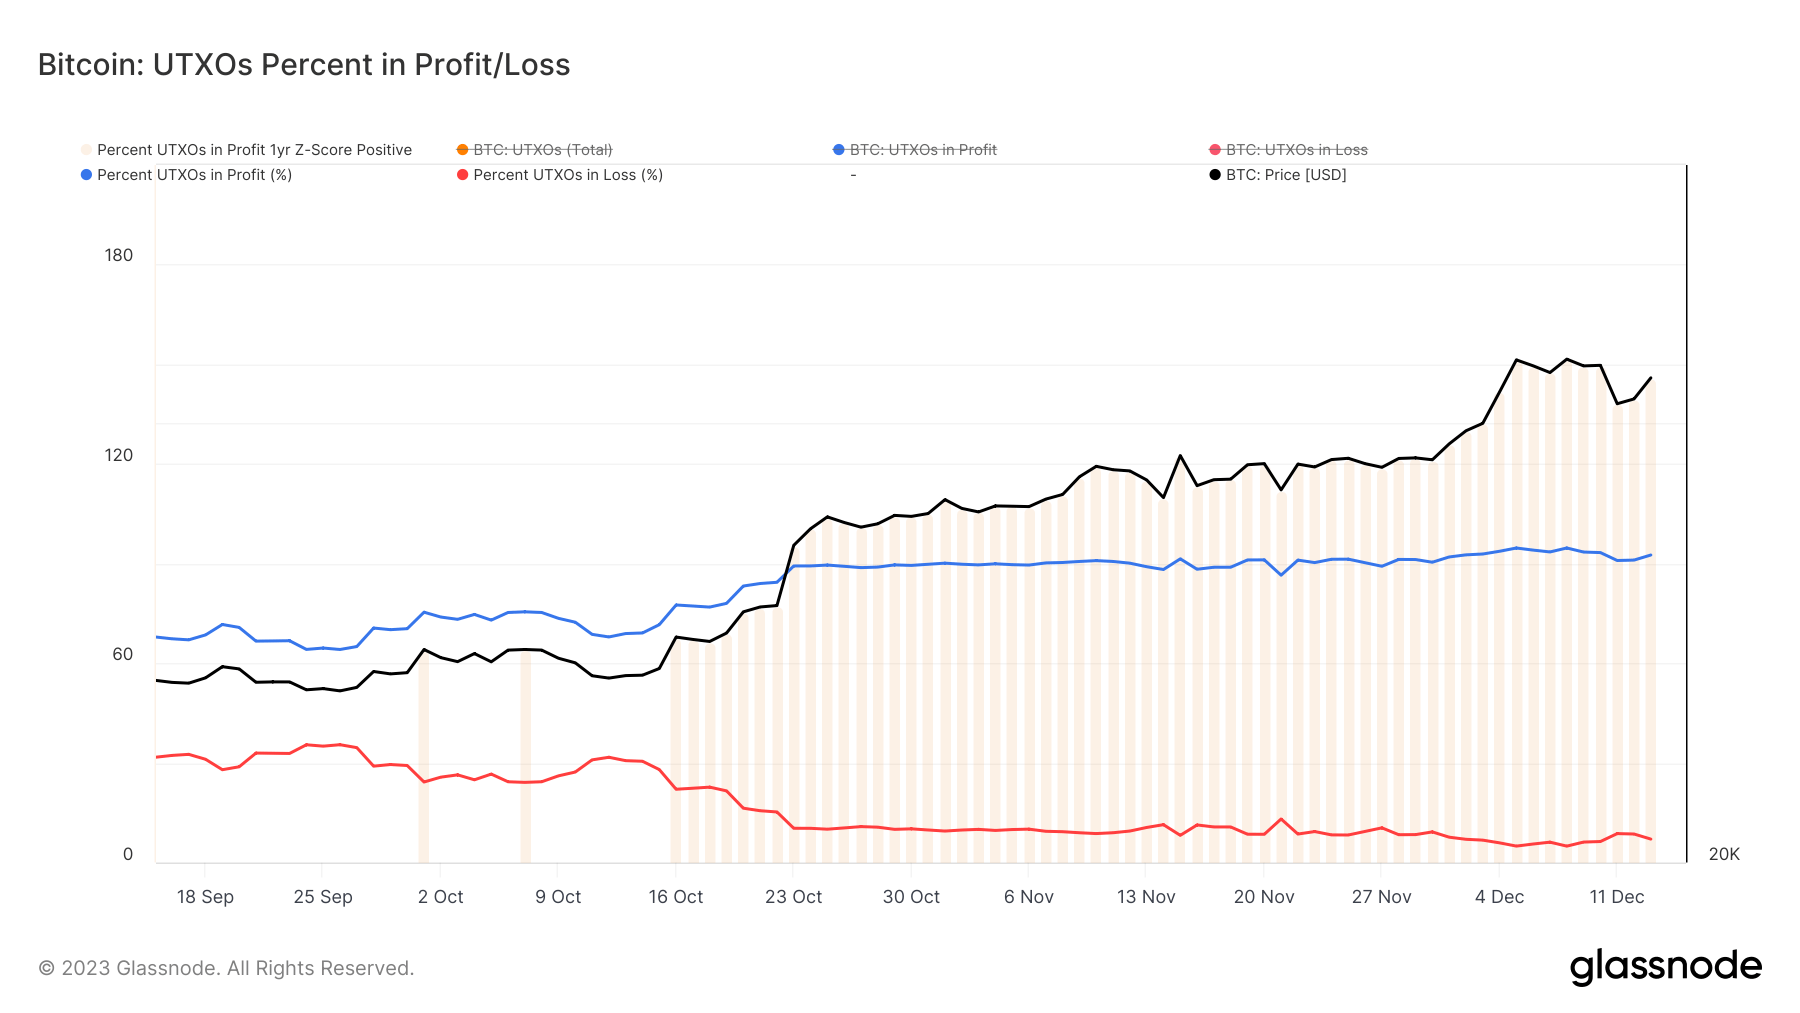
Task: Toggle the Percent UTXOs in Profit 1yr Z-Score Positive legend
Action: tap(246, 150)
